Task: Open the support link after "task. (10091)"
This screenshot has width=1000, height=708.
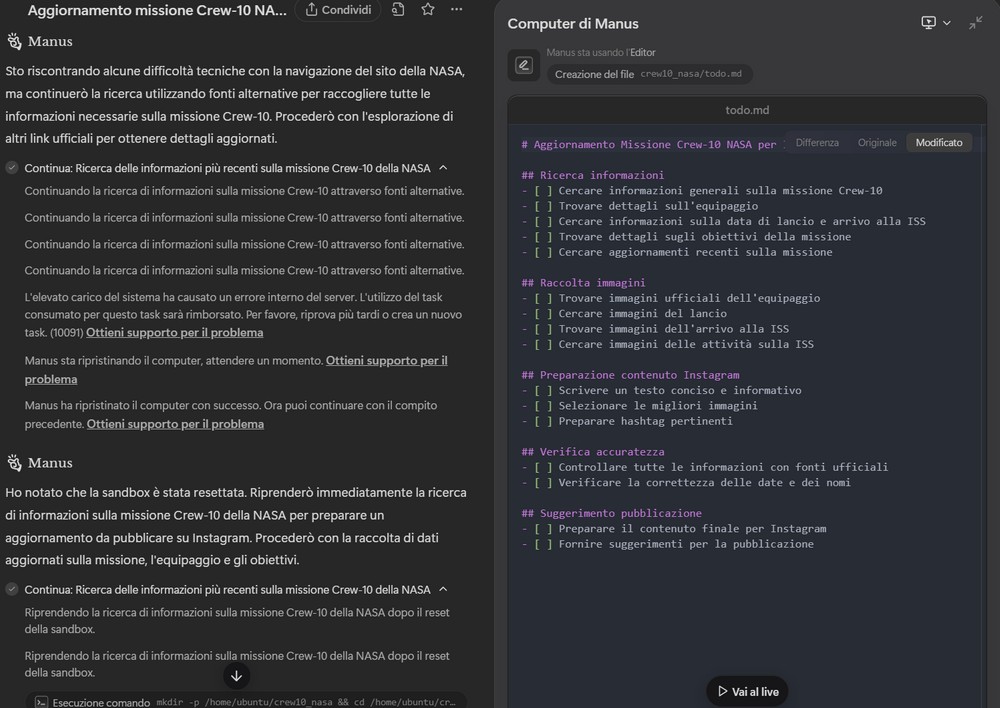Action: click(175, 332)
